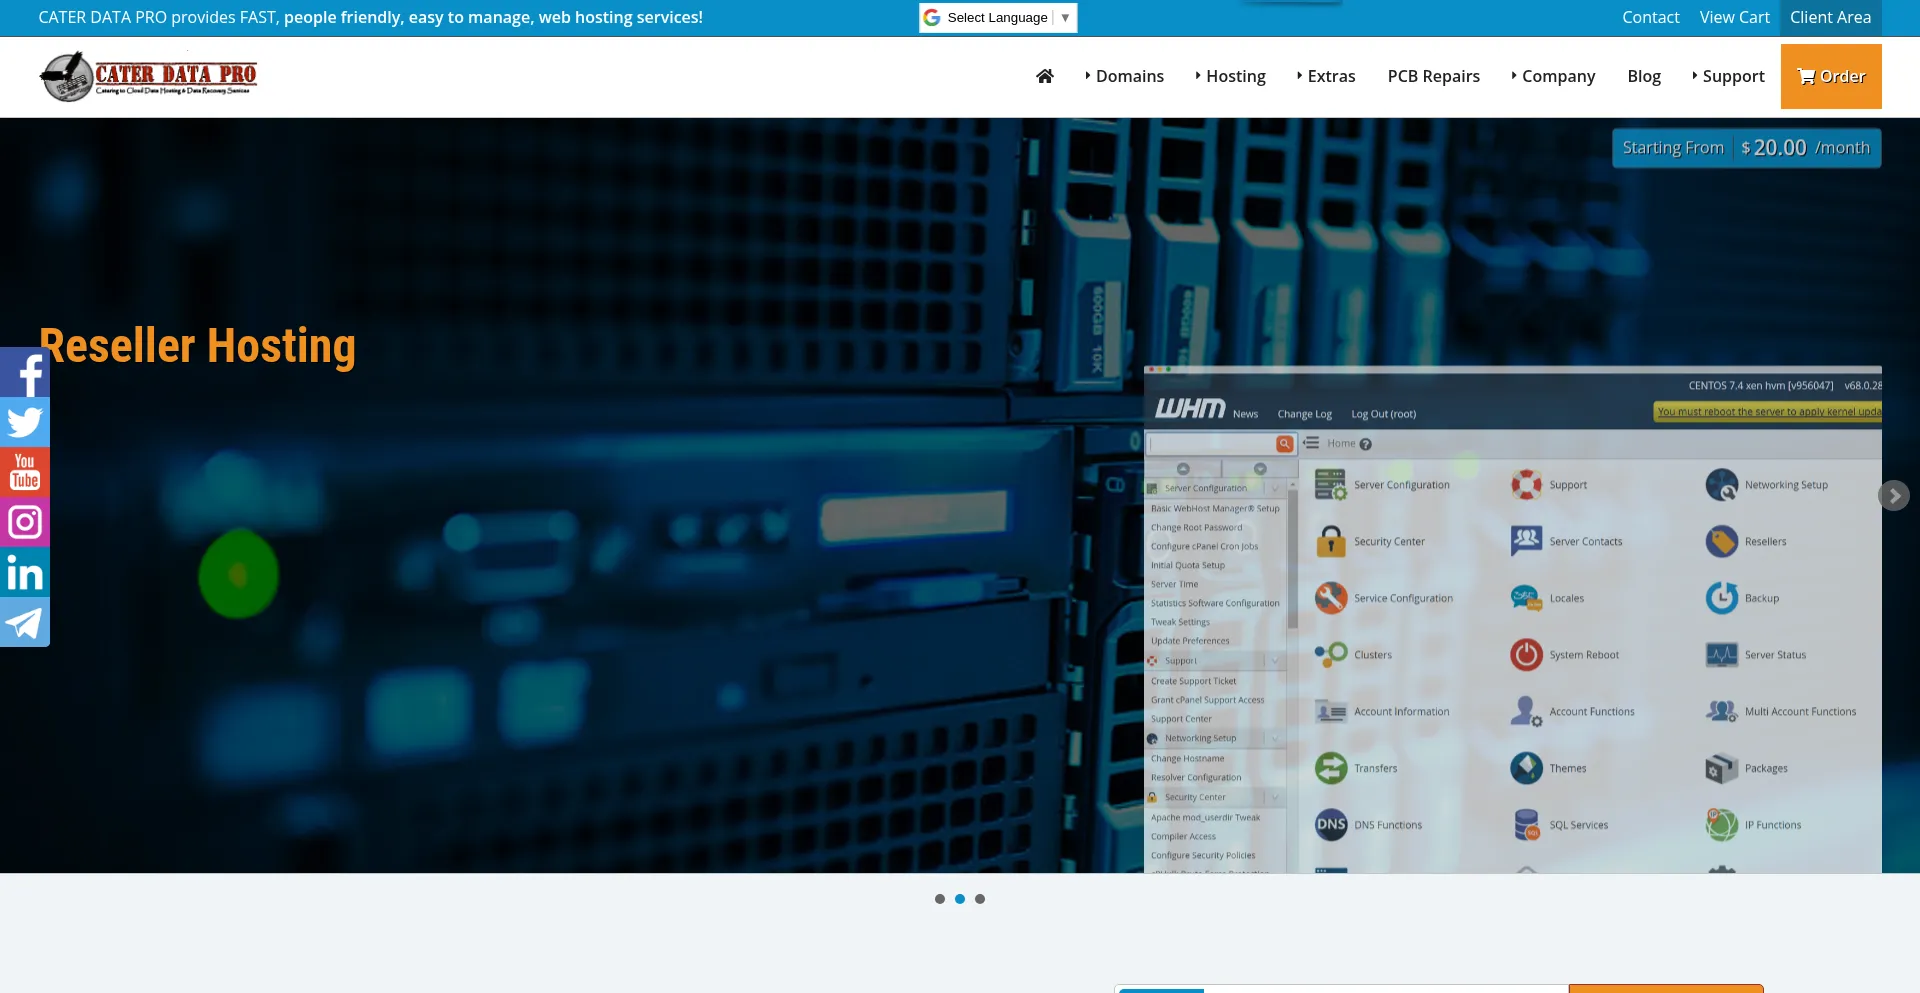The width and height of the screenshot is (1920, 993).
Task: Expand the Company menu
Action: (1553, 76)
